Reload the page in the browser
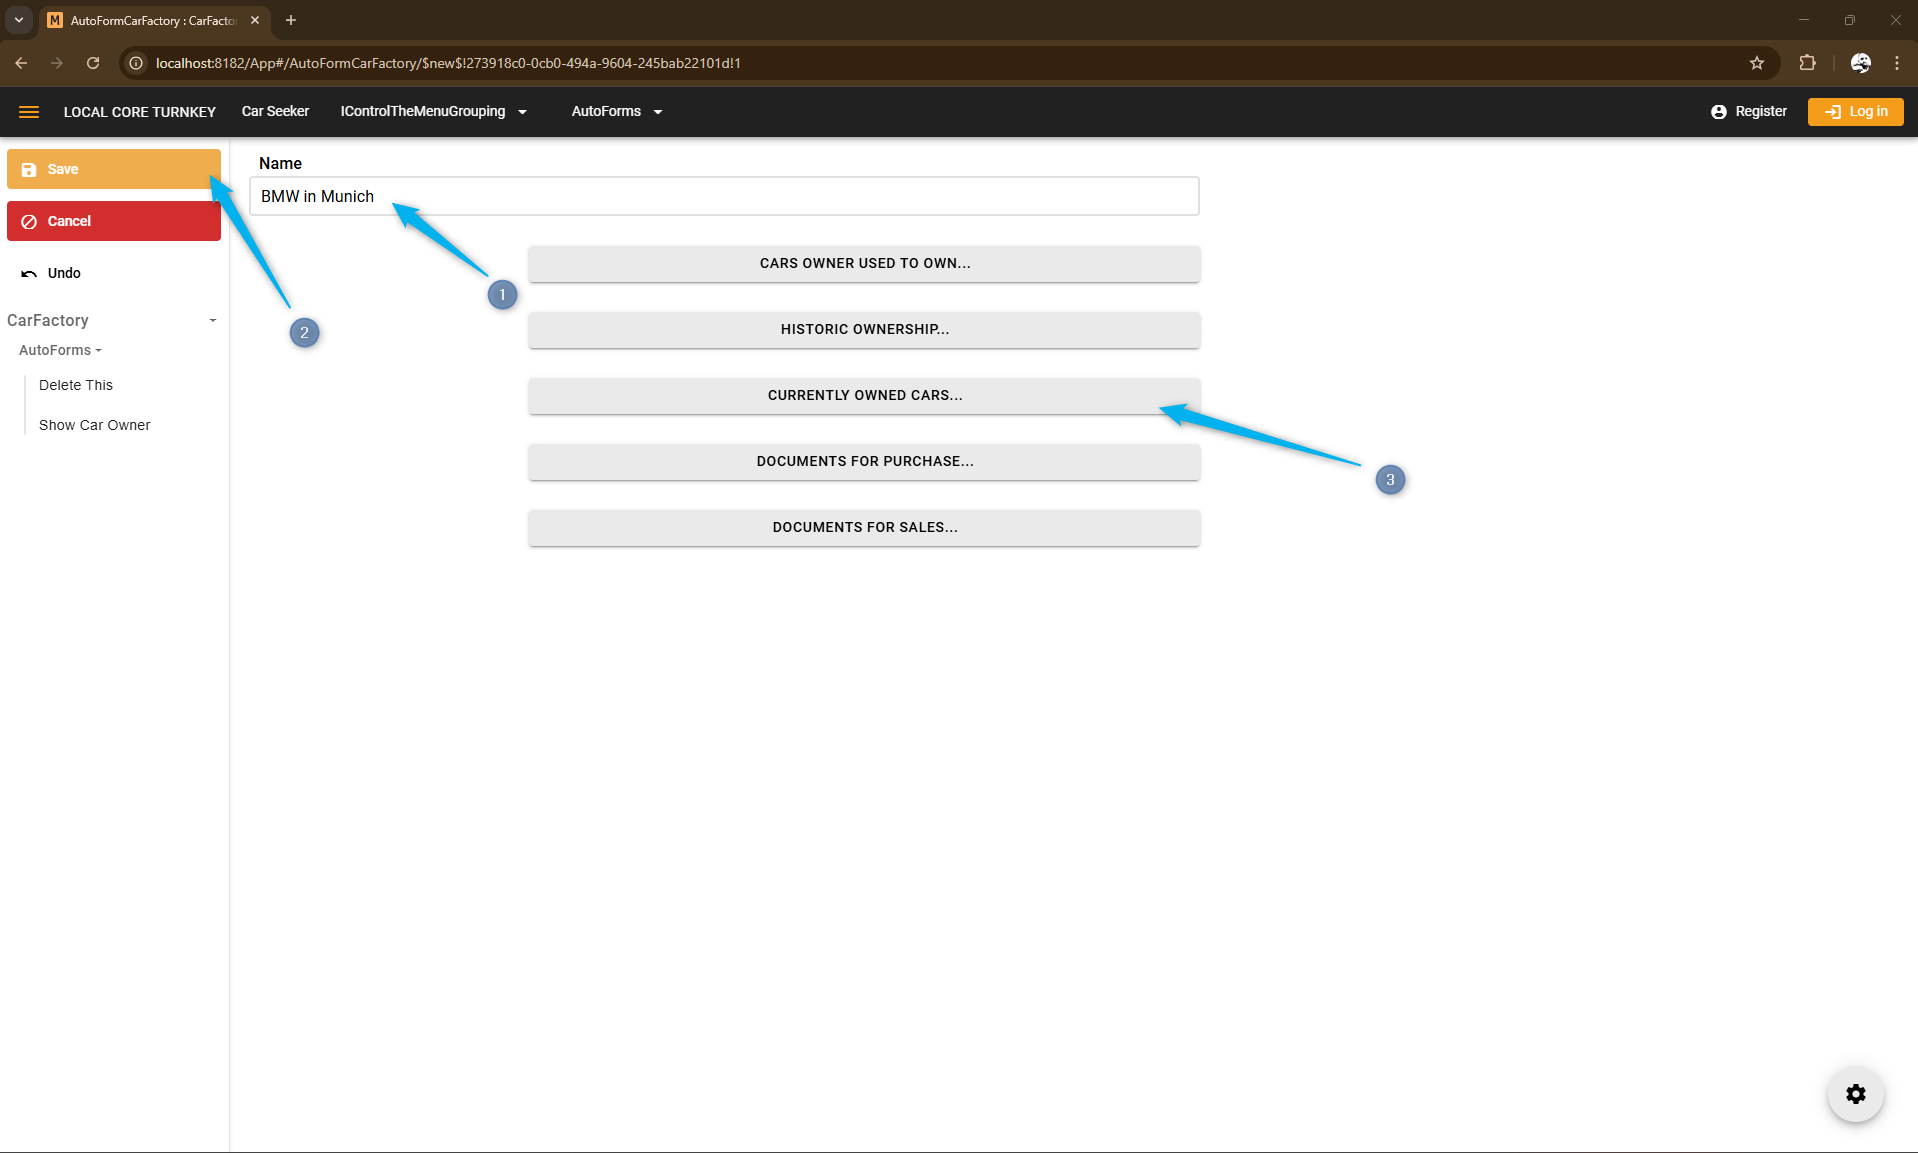 click(93, 63)
